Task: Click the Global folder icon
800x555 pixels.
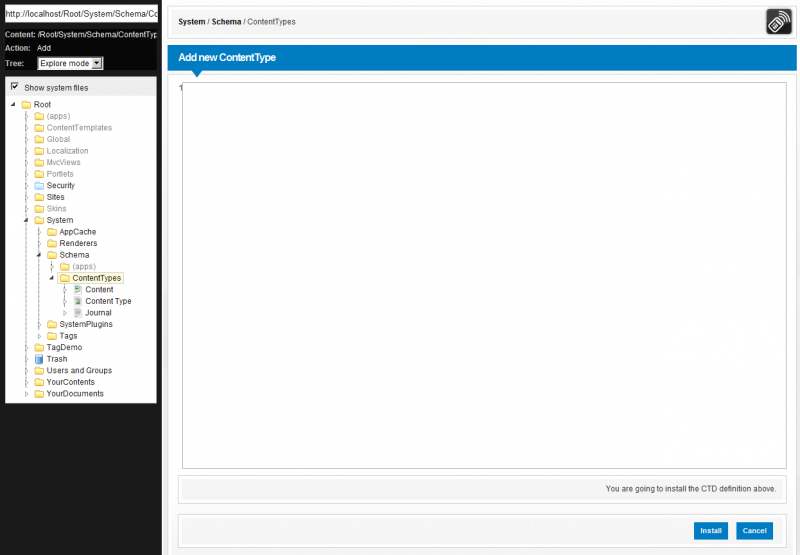Action: tap(39, 139)
